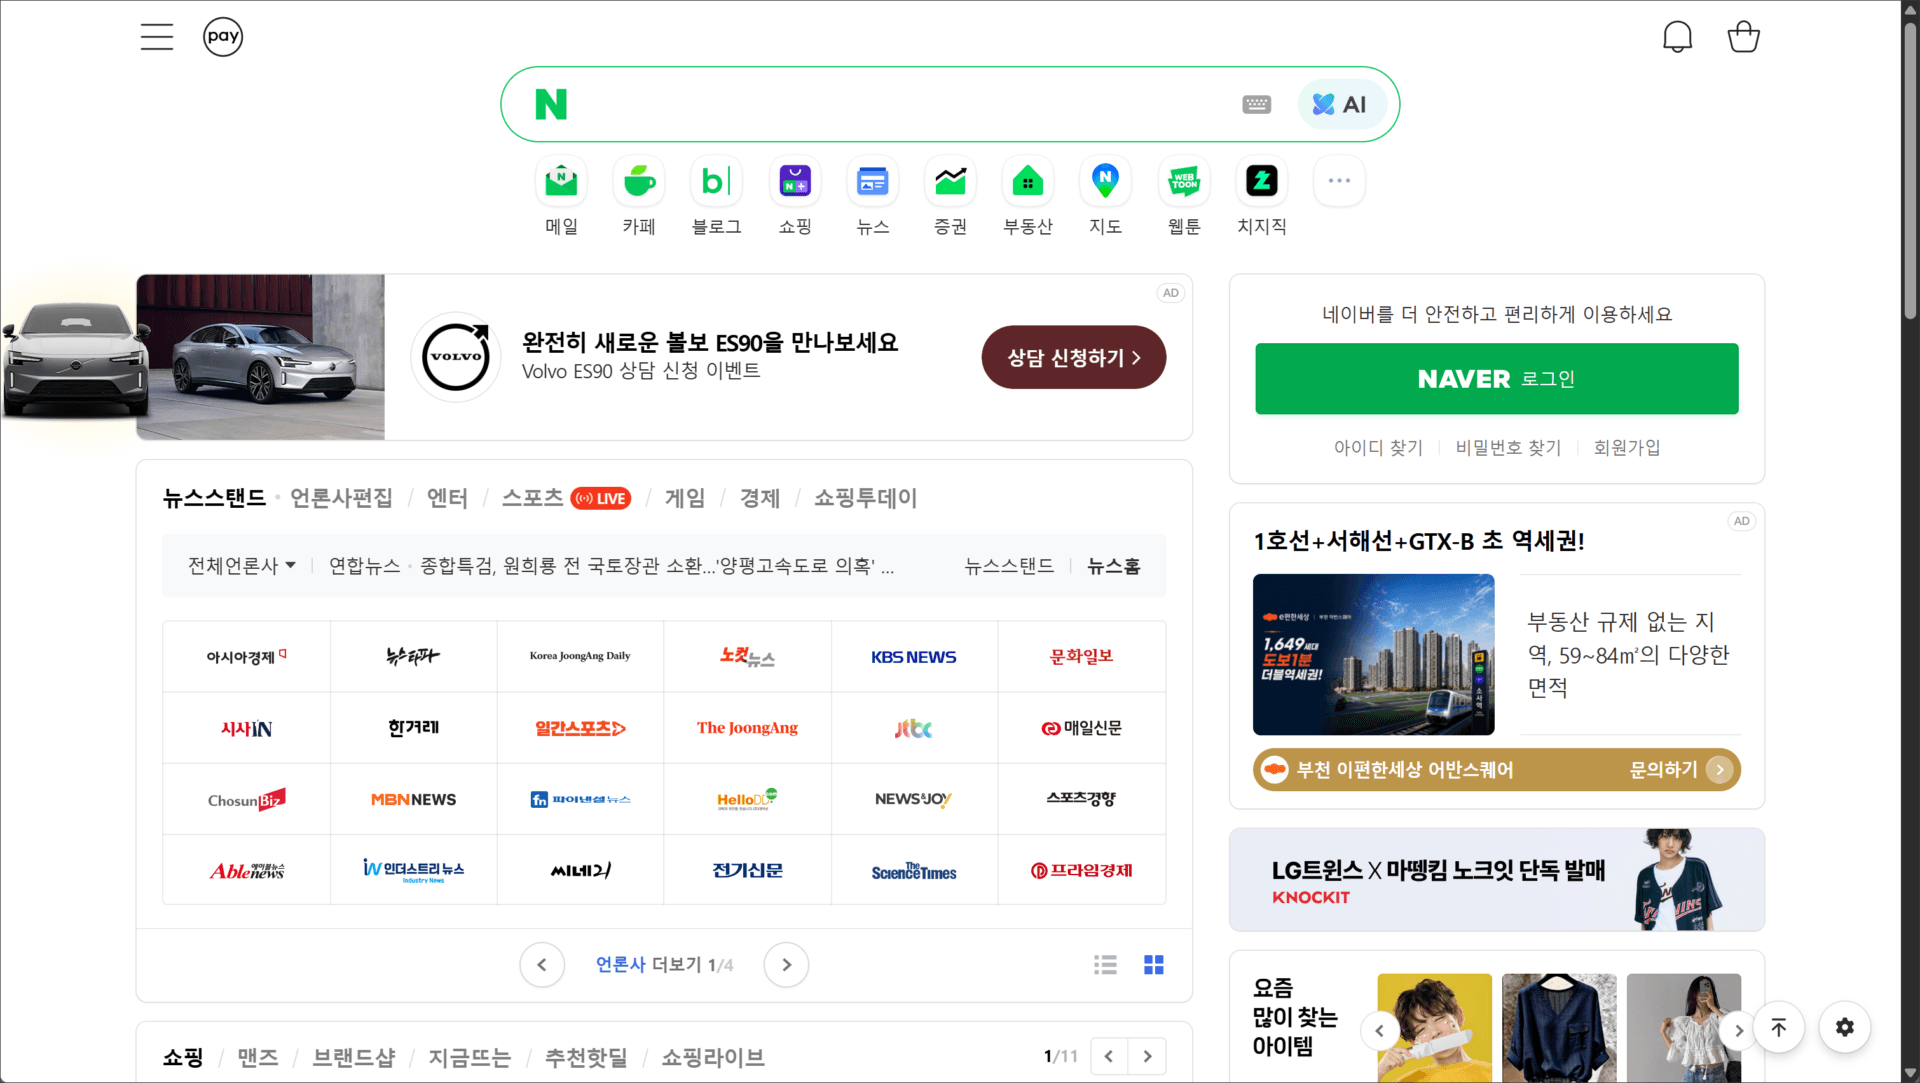Viewport: 1920px width, 1083px height.
Task: Go to next shopping page arrow
Action: click(1147, 1056)
